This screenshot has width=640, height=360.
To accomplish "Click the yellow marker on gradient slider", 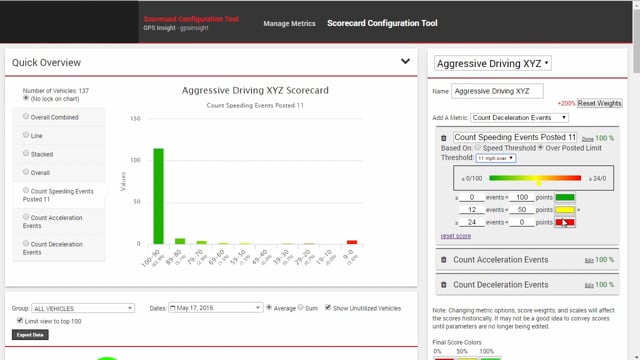I will click(x=538, y=183).
